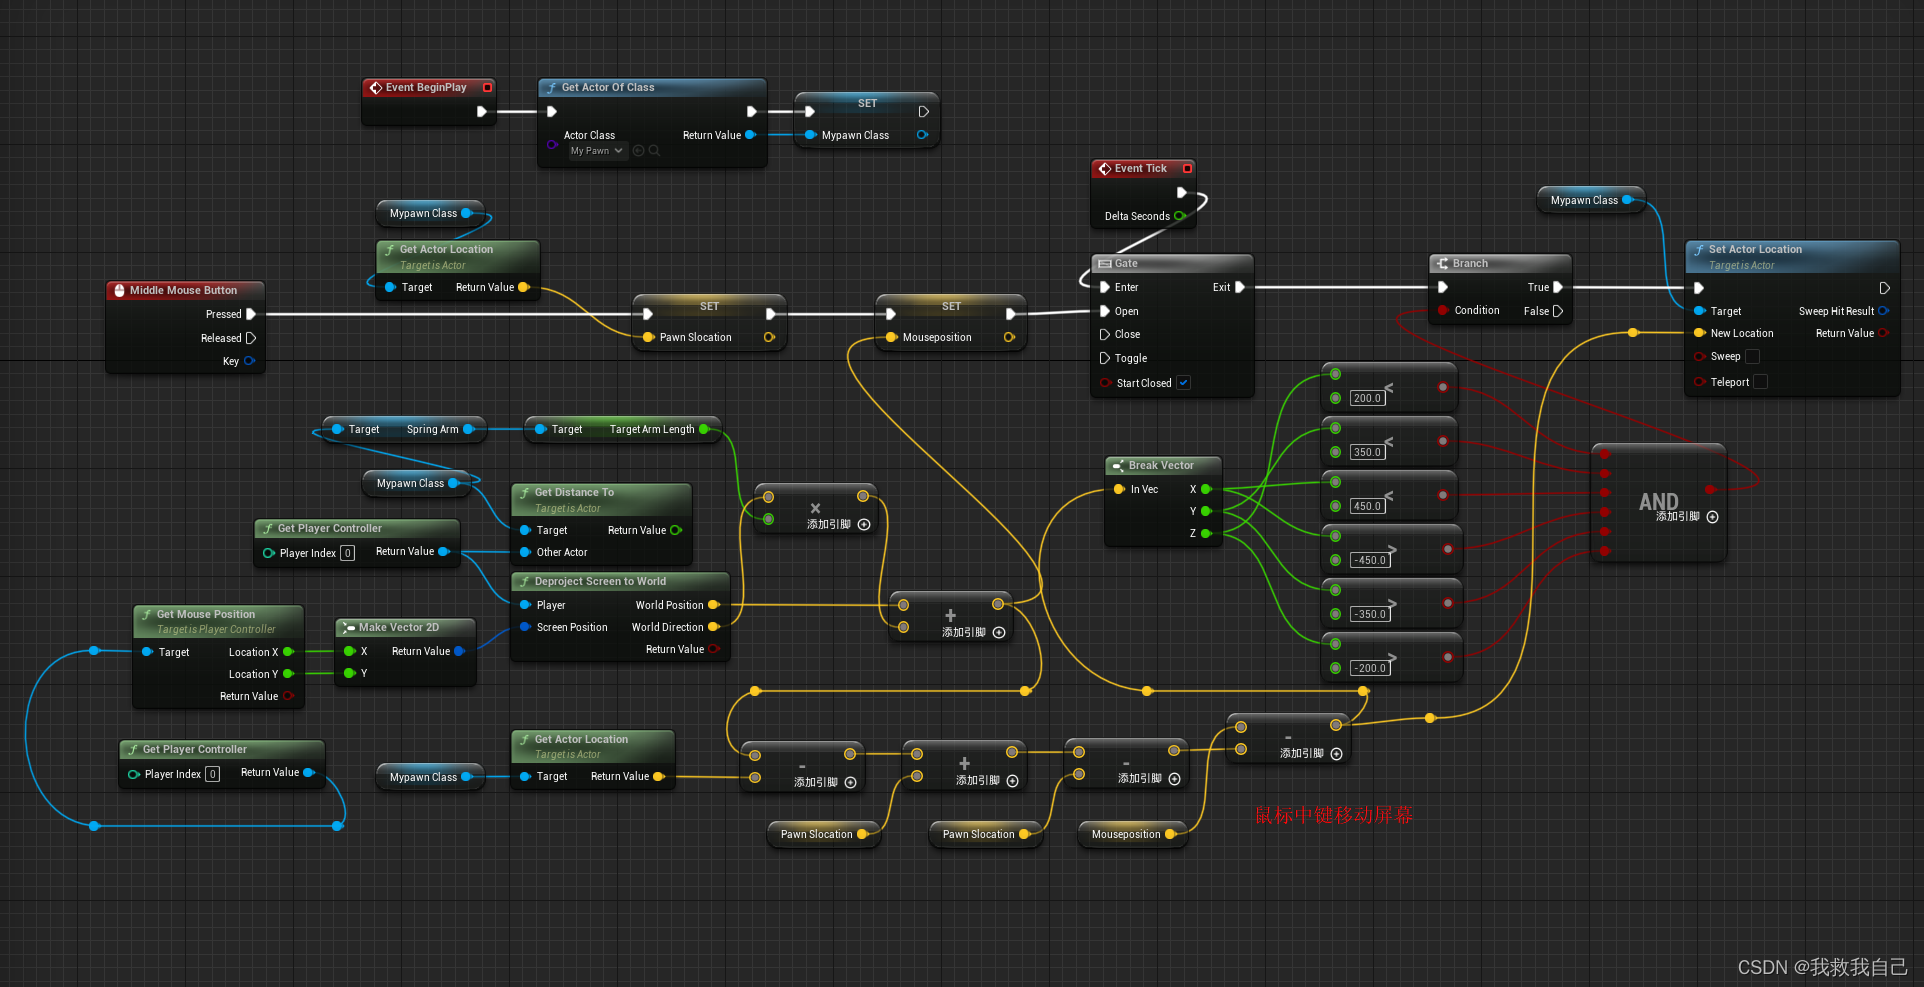Click the Event Tick red delegate pin
This screenshot has height=987, width=1924.
(1188, 169)
